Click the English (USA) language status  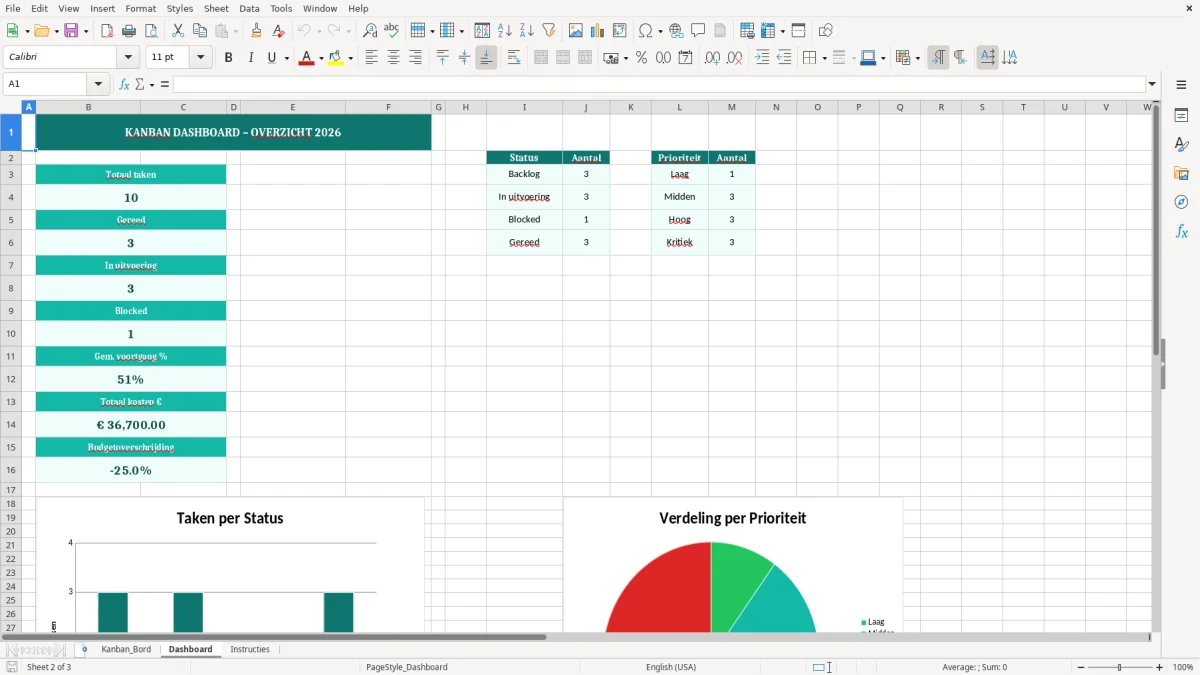[x=671, y=667]
